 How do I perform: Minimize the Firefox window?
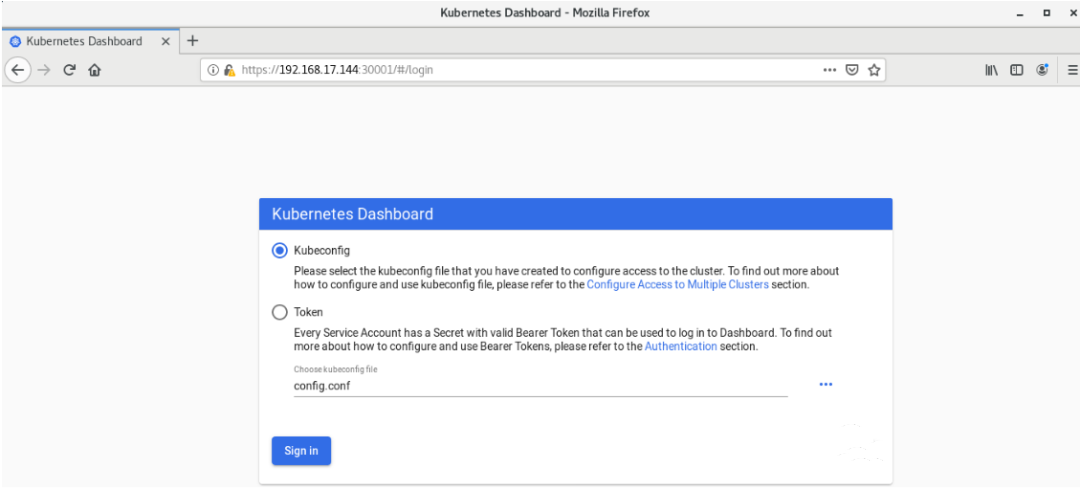click(x=1020, y=13)
